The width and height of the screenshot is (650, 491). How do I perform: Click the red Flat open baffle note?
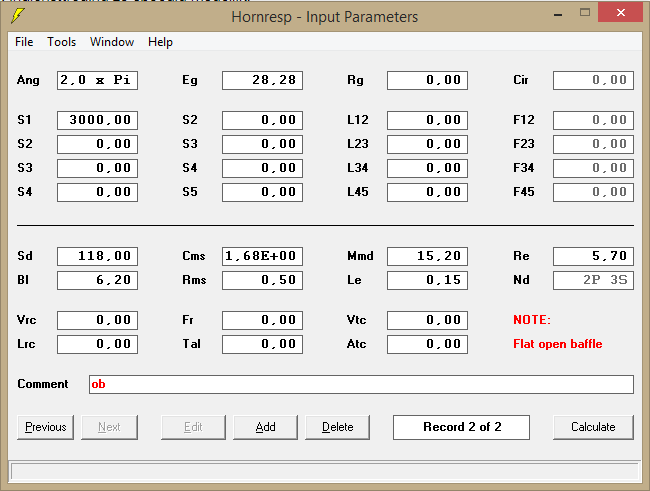tap(558, 344)
